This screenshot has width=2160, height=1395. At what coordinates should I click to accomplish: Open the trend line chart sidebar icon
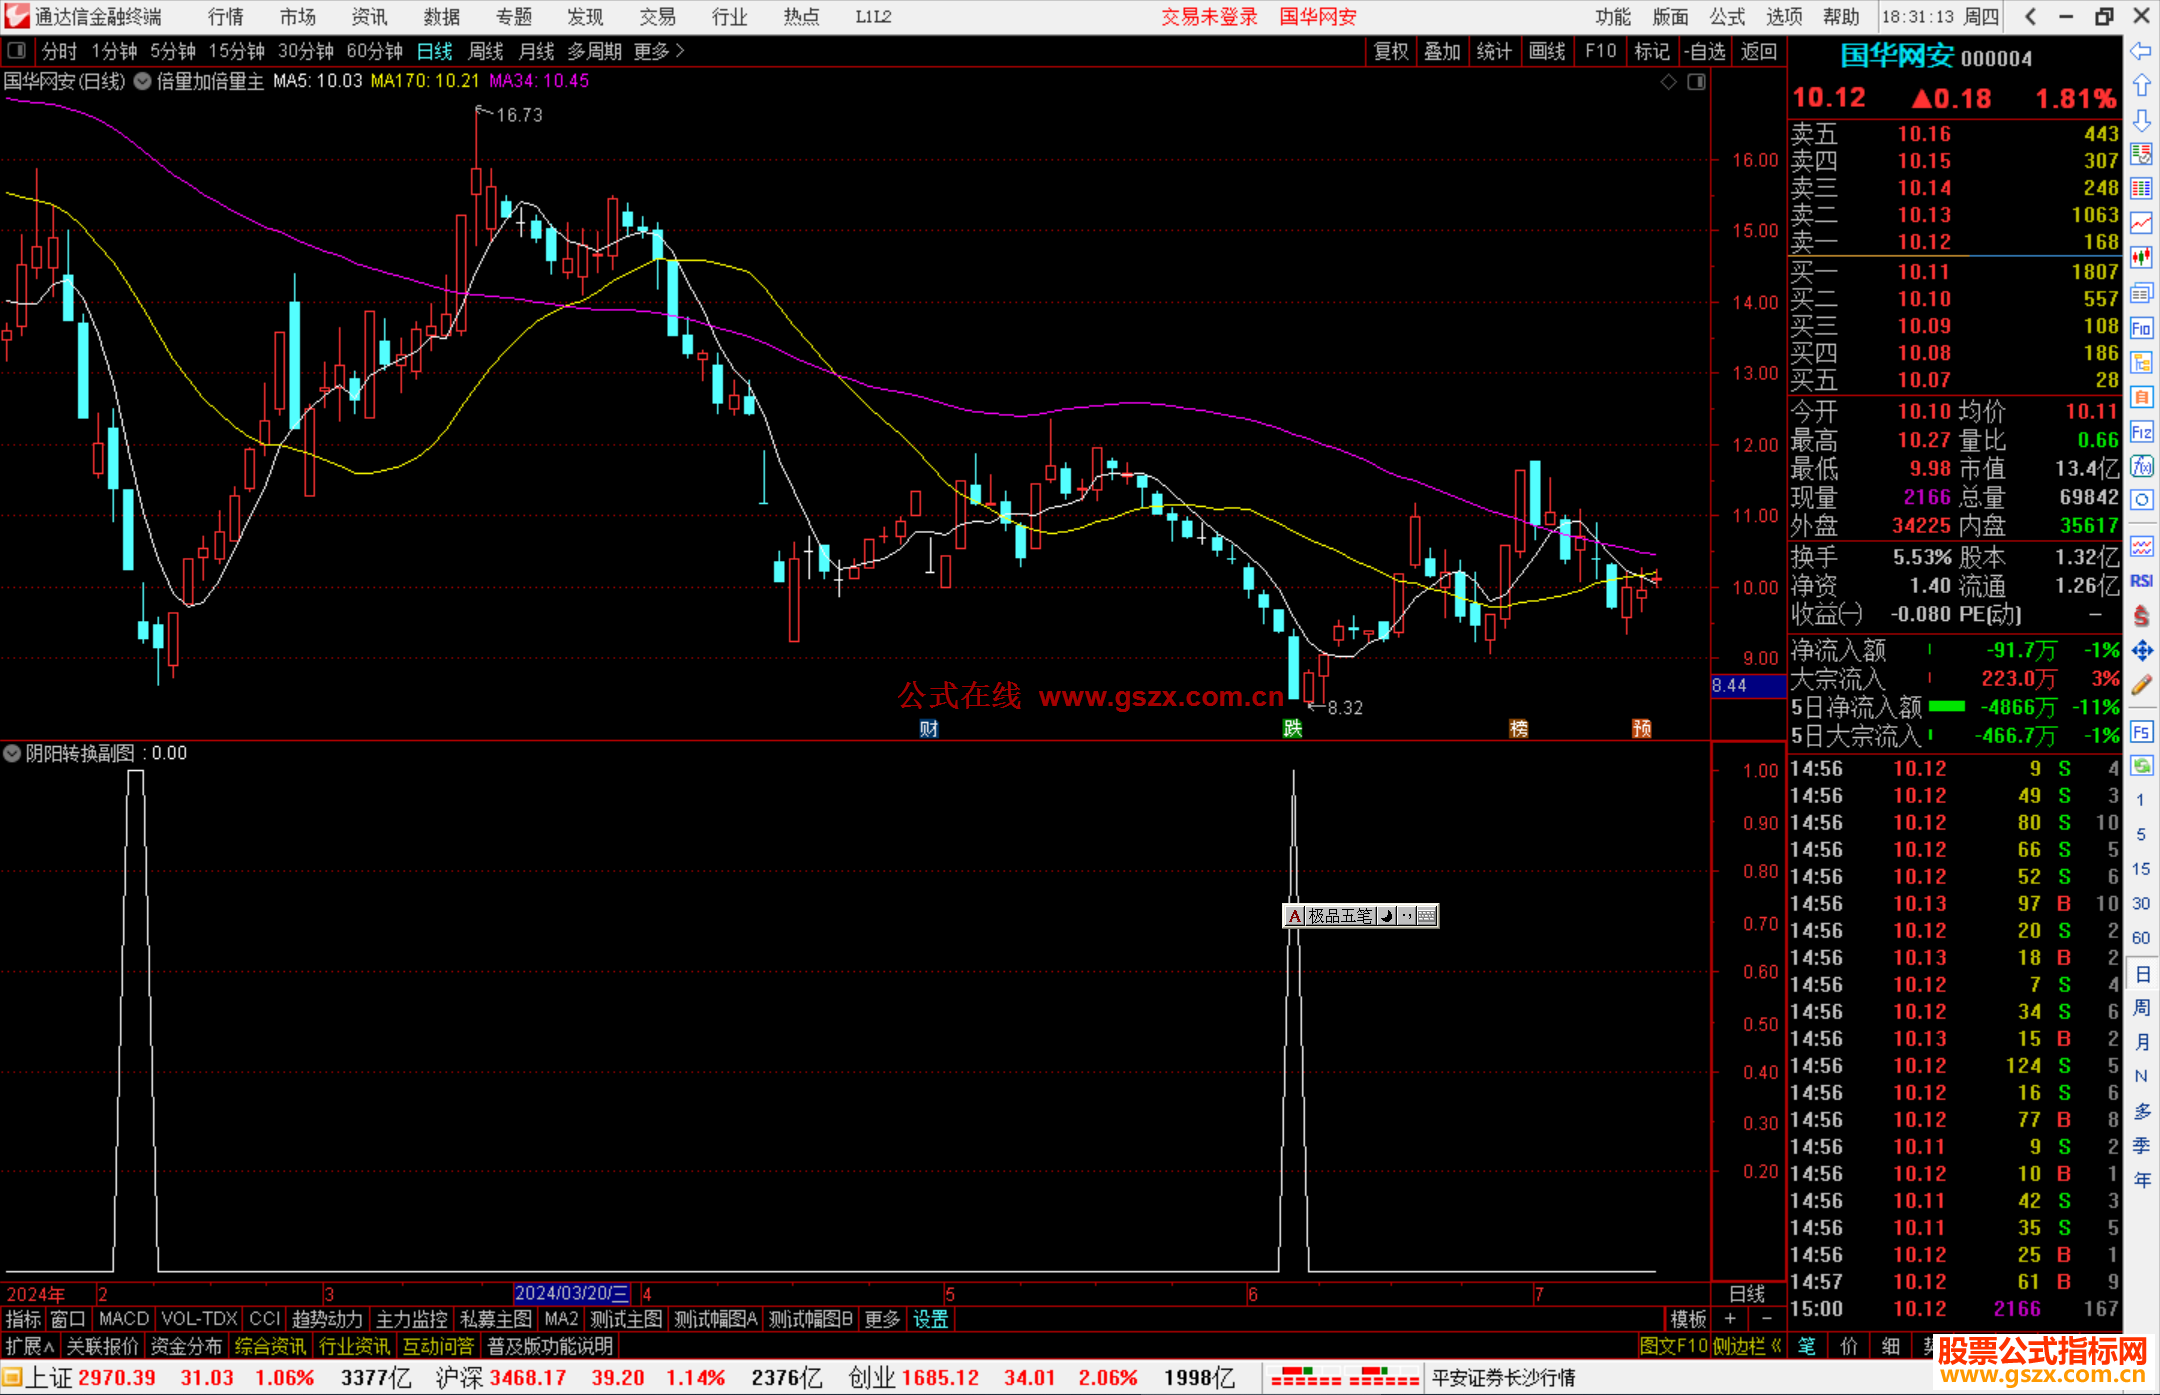[2141, 223]
